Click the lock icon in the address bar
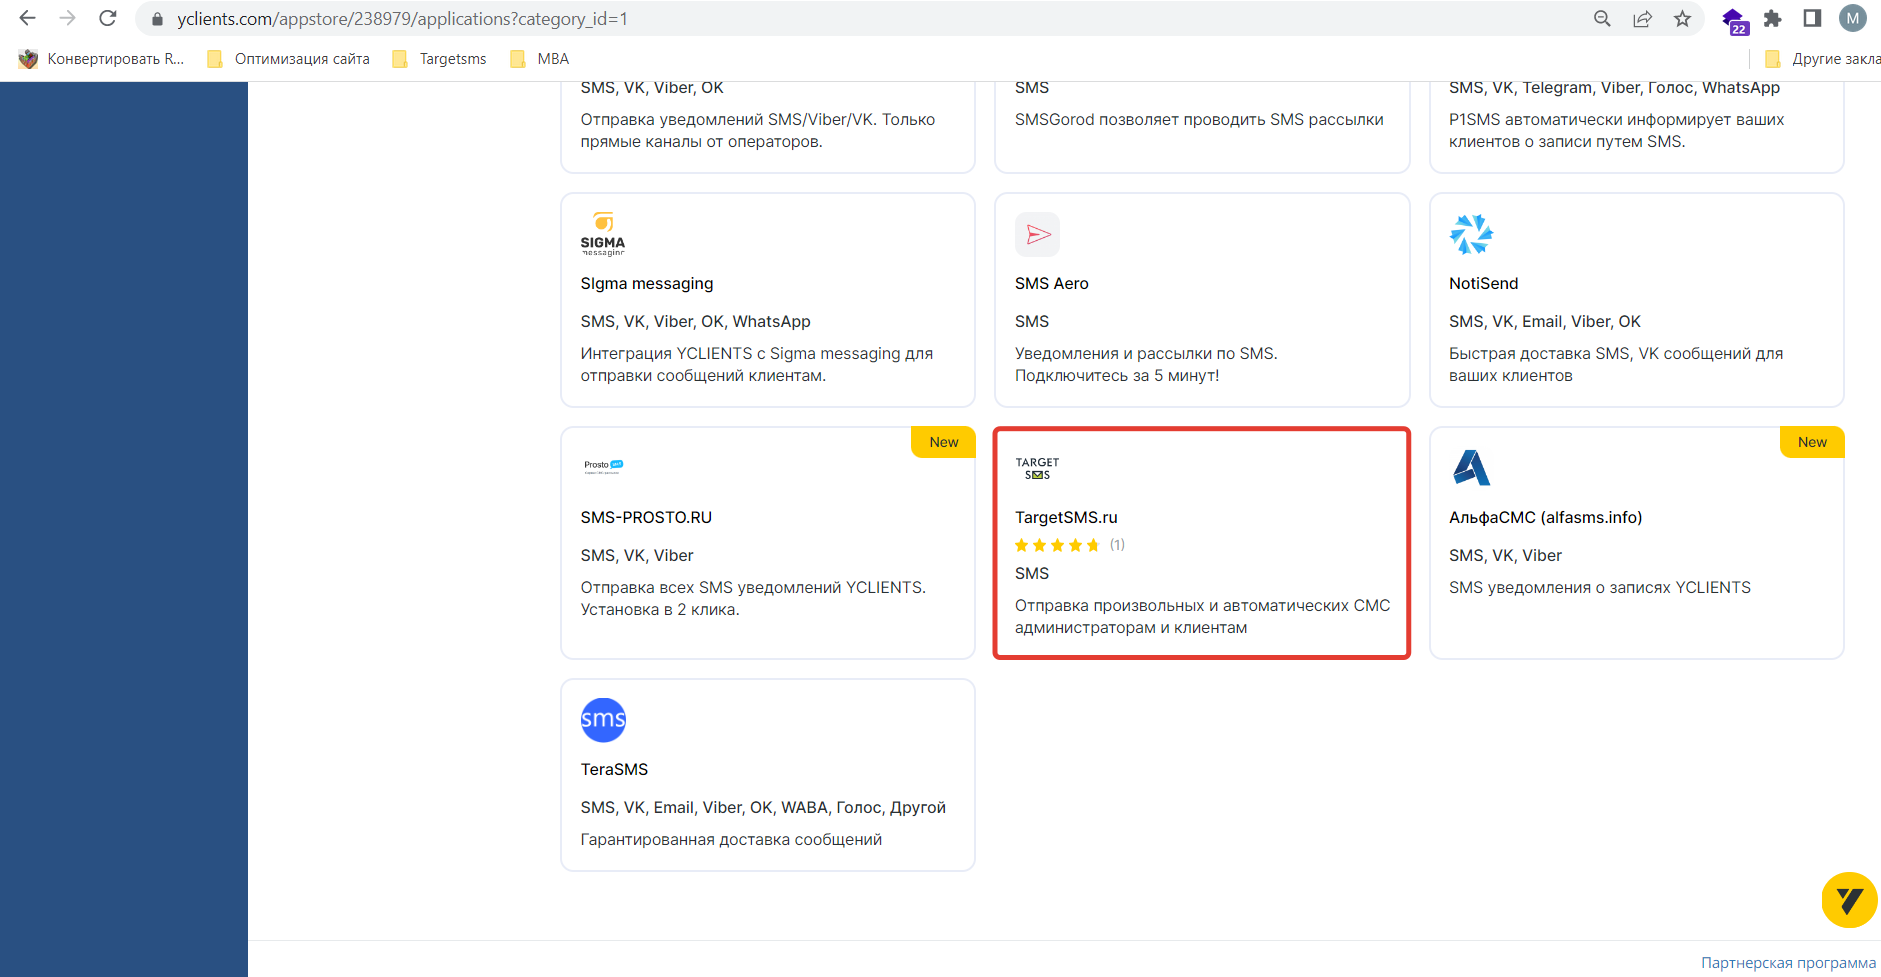This screenshot has height=977, width=1881. 157,19
